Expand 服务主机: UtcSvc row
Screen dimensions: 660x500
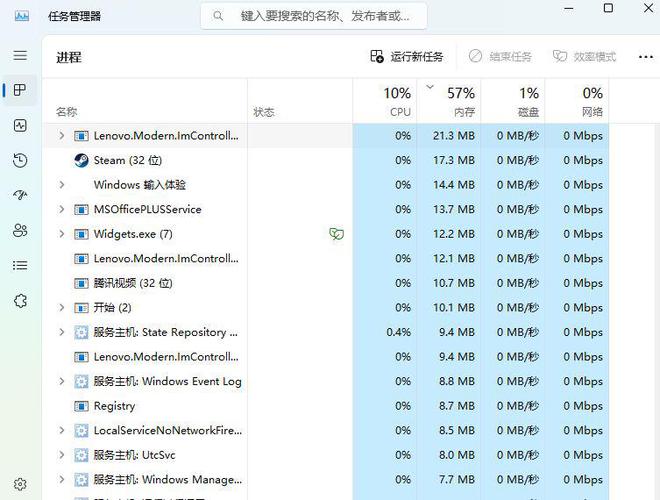(61, 455)
